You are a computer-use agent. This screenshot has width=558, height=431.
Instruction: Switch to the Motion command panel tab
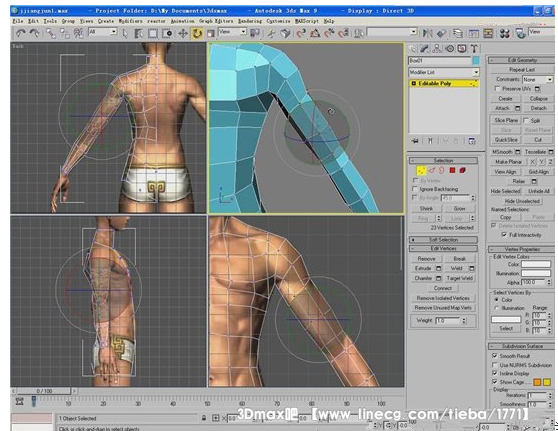(x=450, y=49)
